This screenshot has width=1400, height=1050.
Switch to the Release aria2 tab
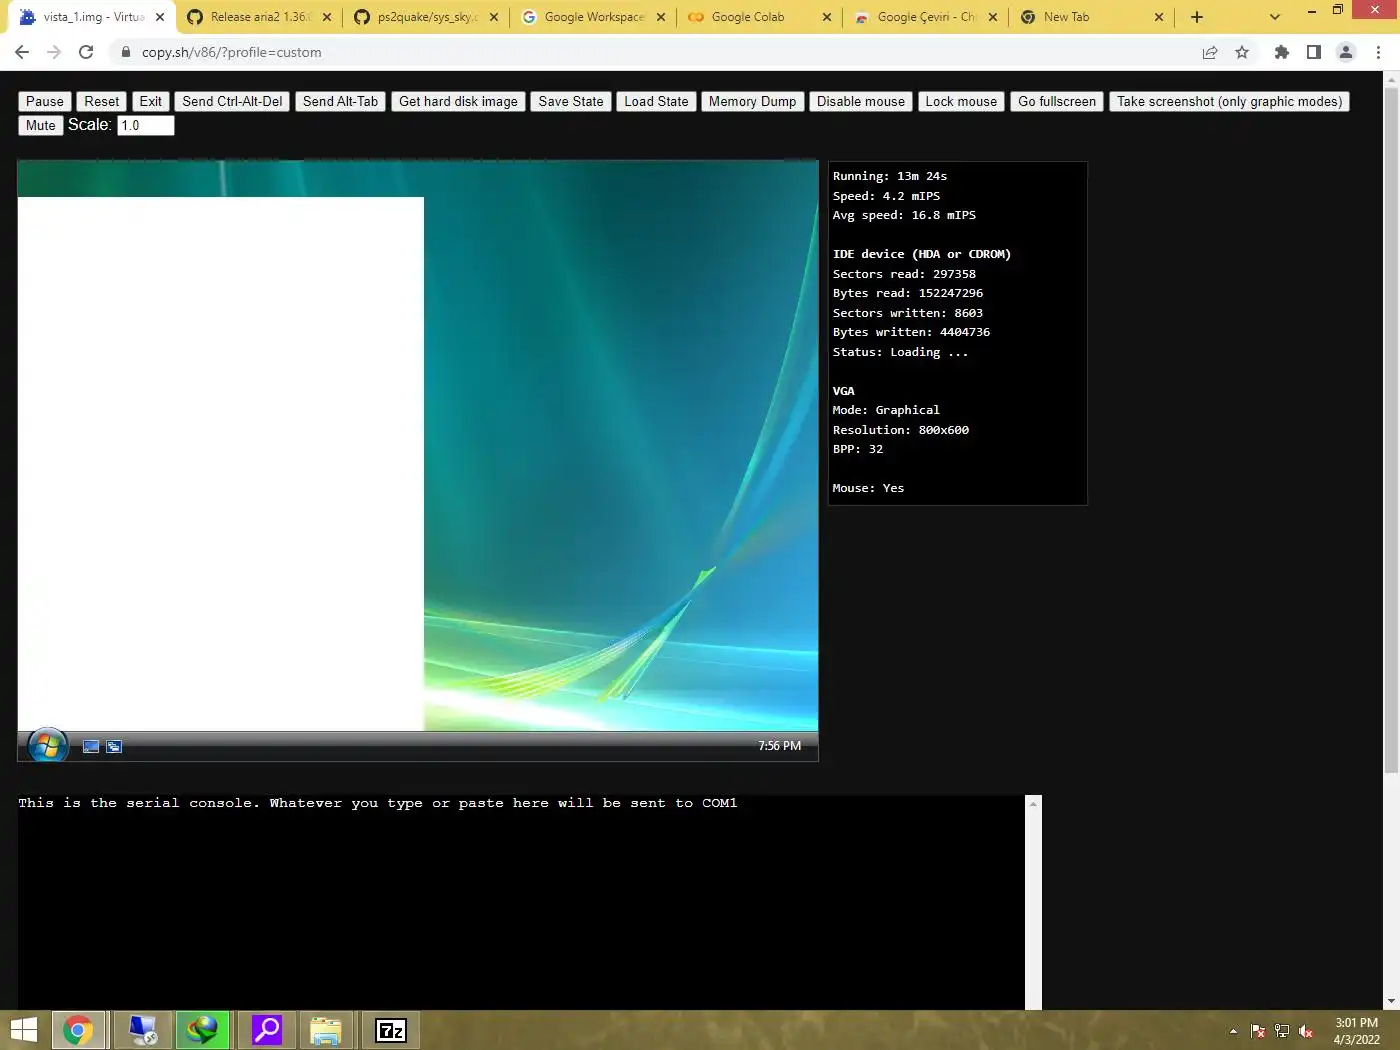pyautogui.click(x=259, y=17)
